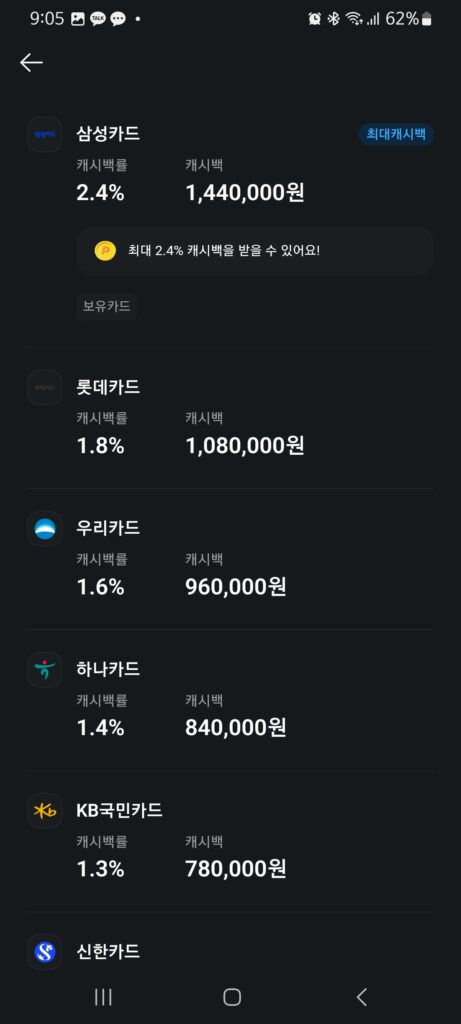The width and height of the screenshot is (461, 1024).
Task: Open the 롯데카드 list entry
Action: pyautogui.click(x=230, y=419)
